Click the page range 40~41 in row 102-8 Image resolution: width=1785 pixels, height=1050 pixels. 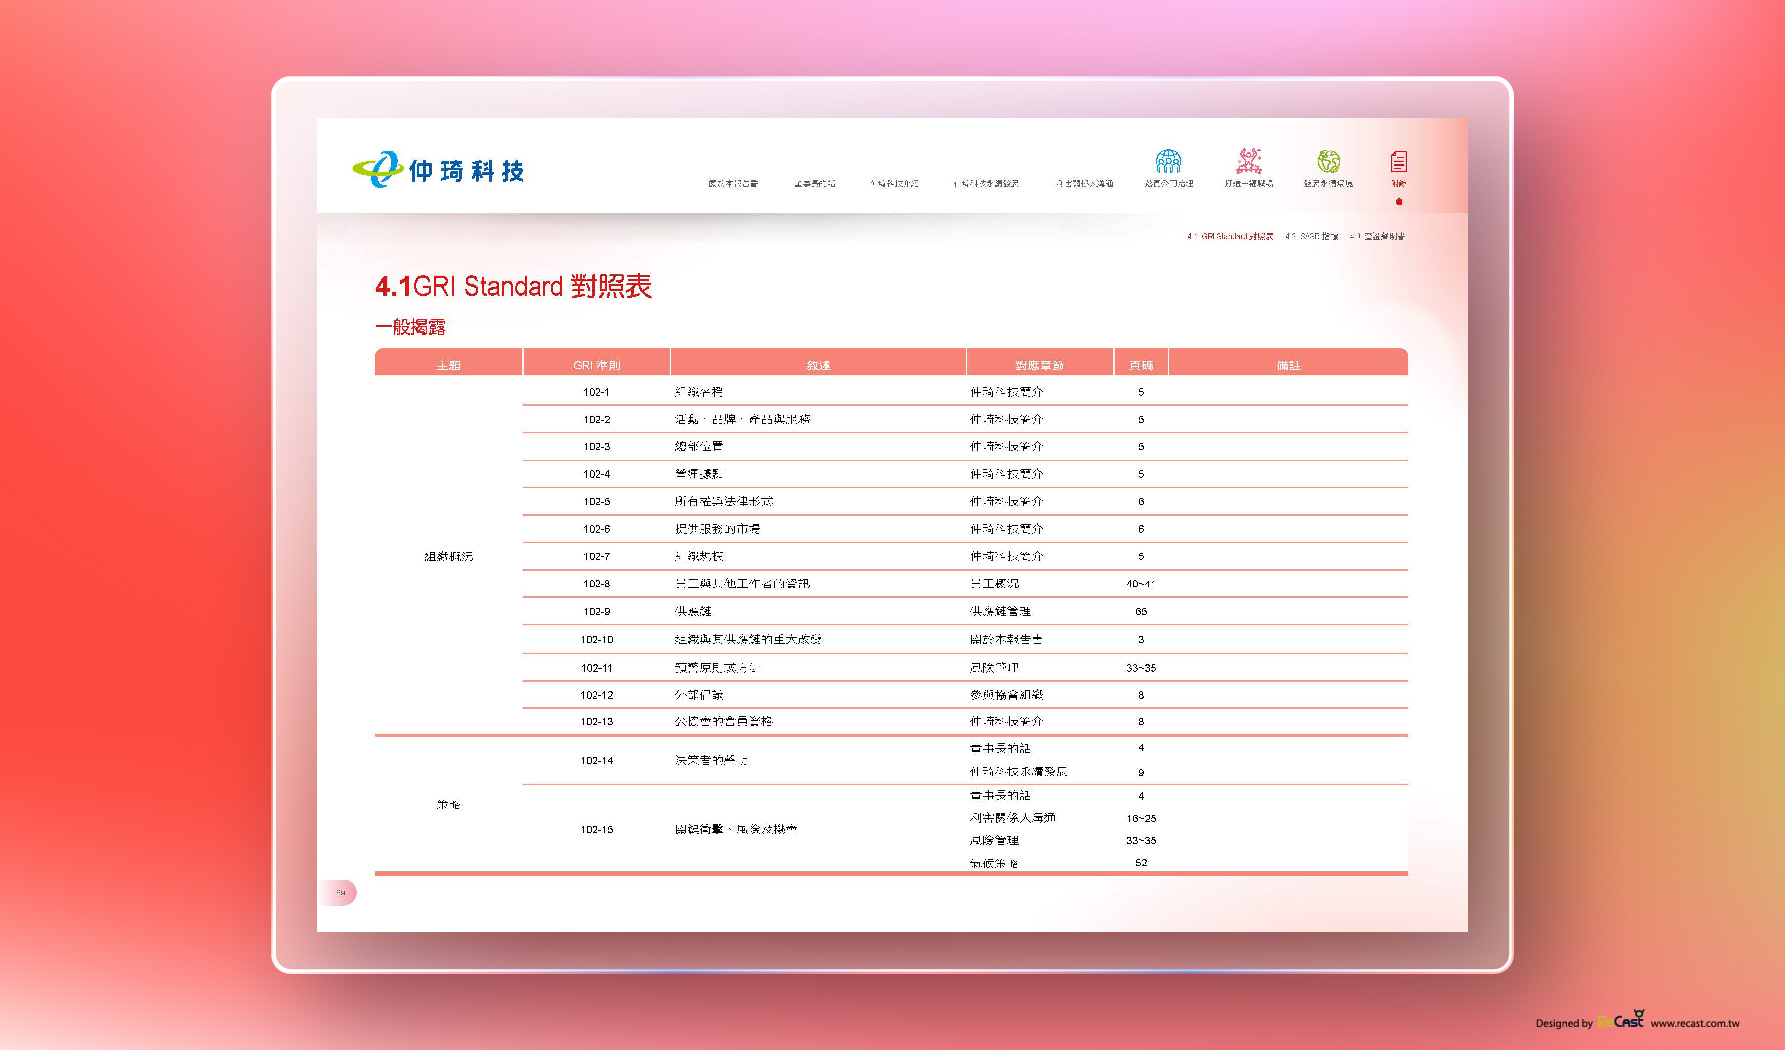click(1141, 583)
